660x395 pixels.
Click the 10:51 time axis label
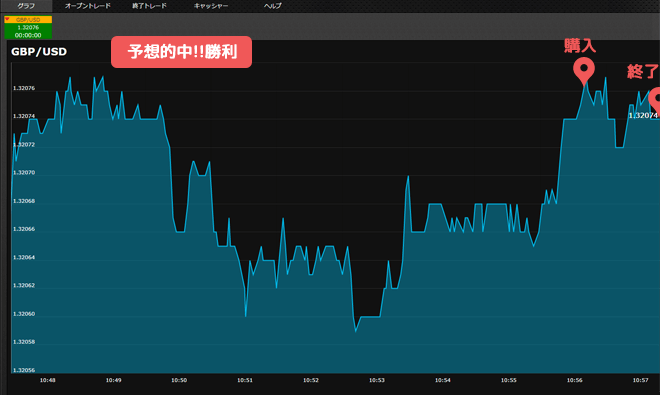[x=245, y=380]
